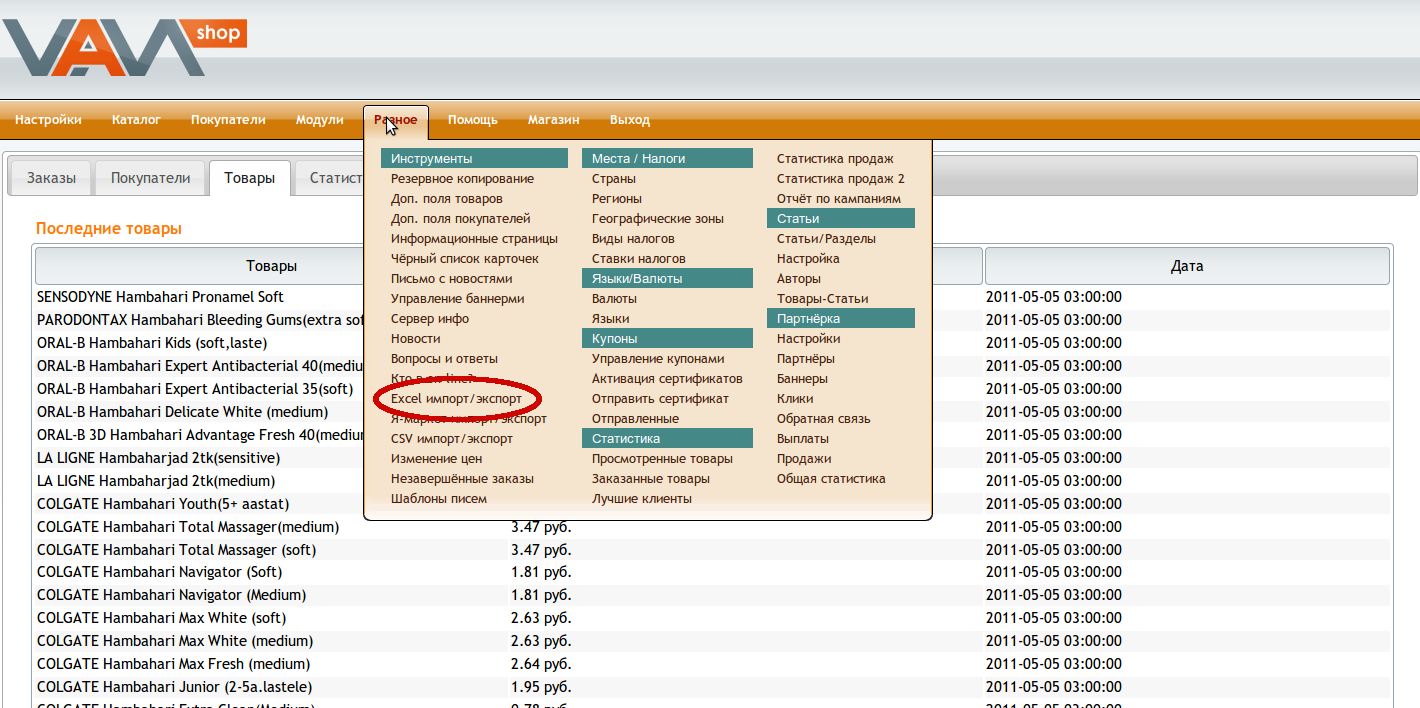Image resolution: width=1420 pixels, height=708 pixels.
Task: Open Валюты
Action: point(614,299)
